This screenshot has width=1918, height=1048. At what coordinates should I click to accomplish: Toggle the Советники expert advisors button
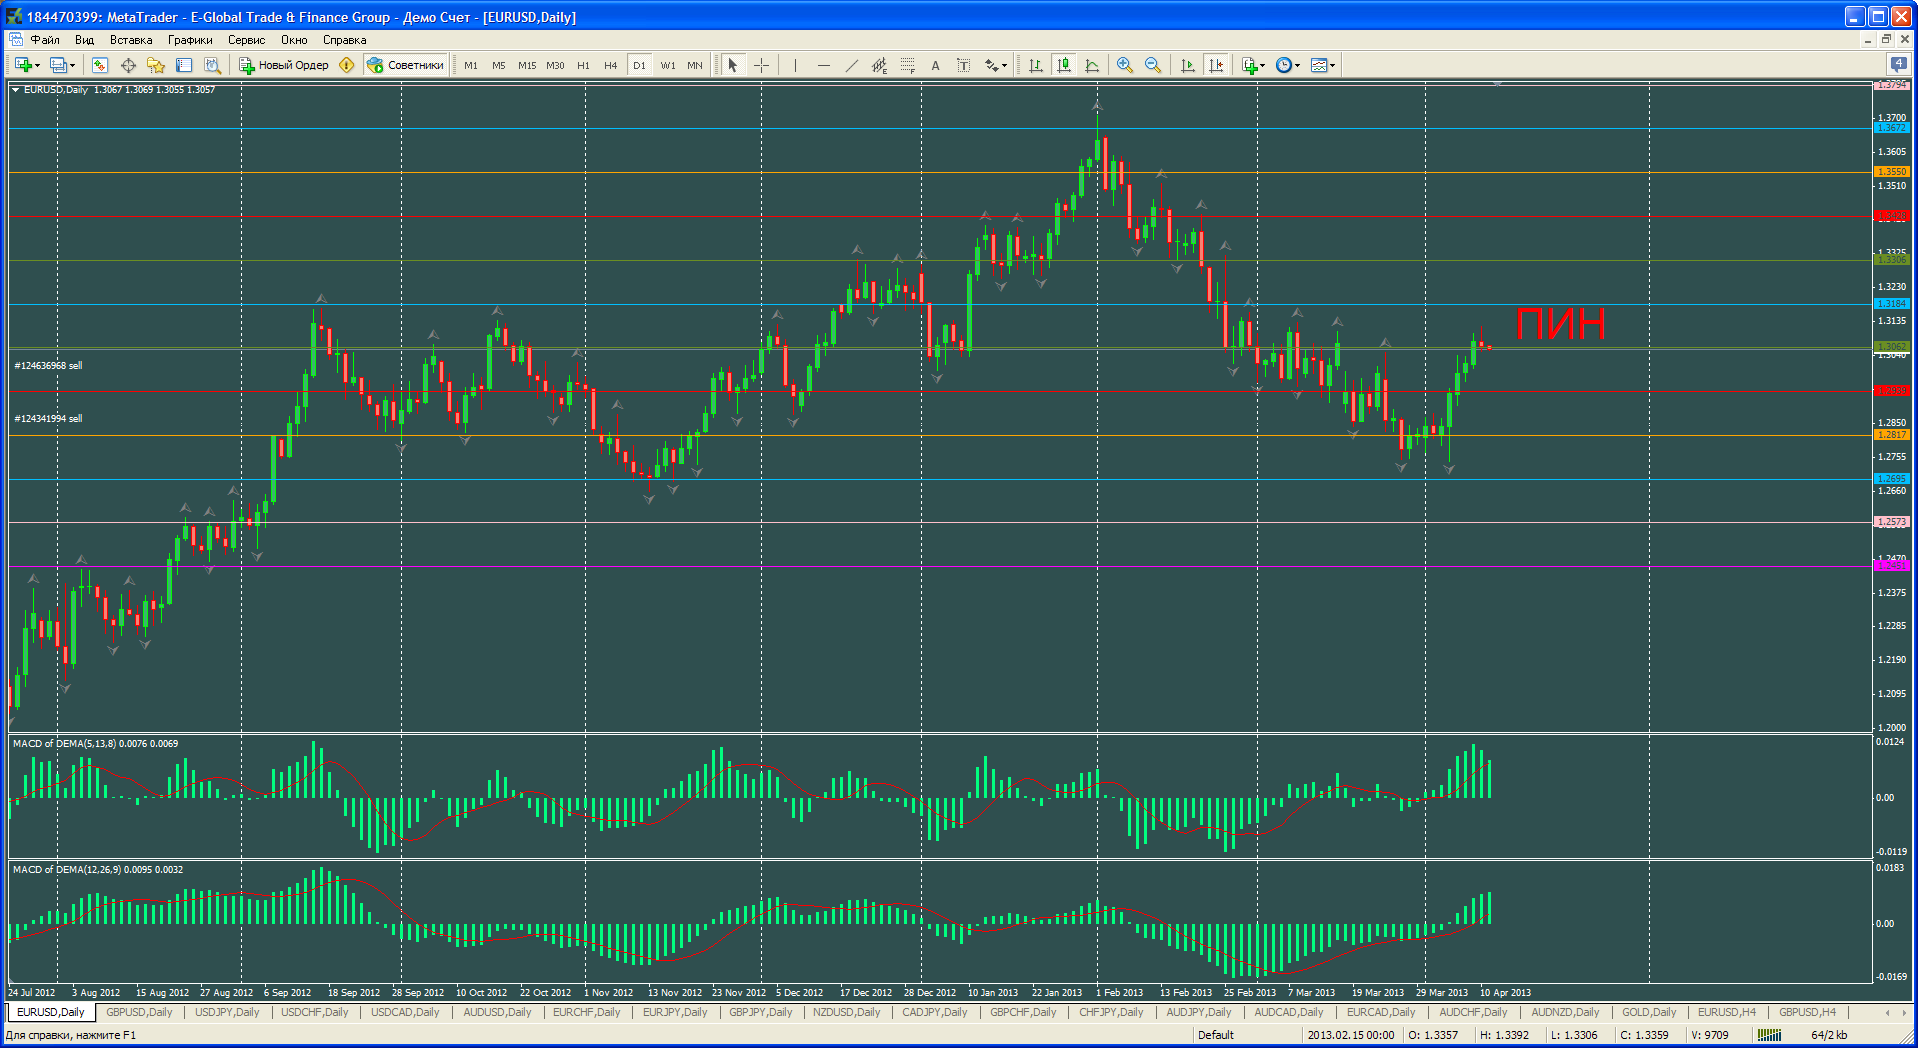[406, 65]
